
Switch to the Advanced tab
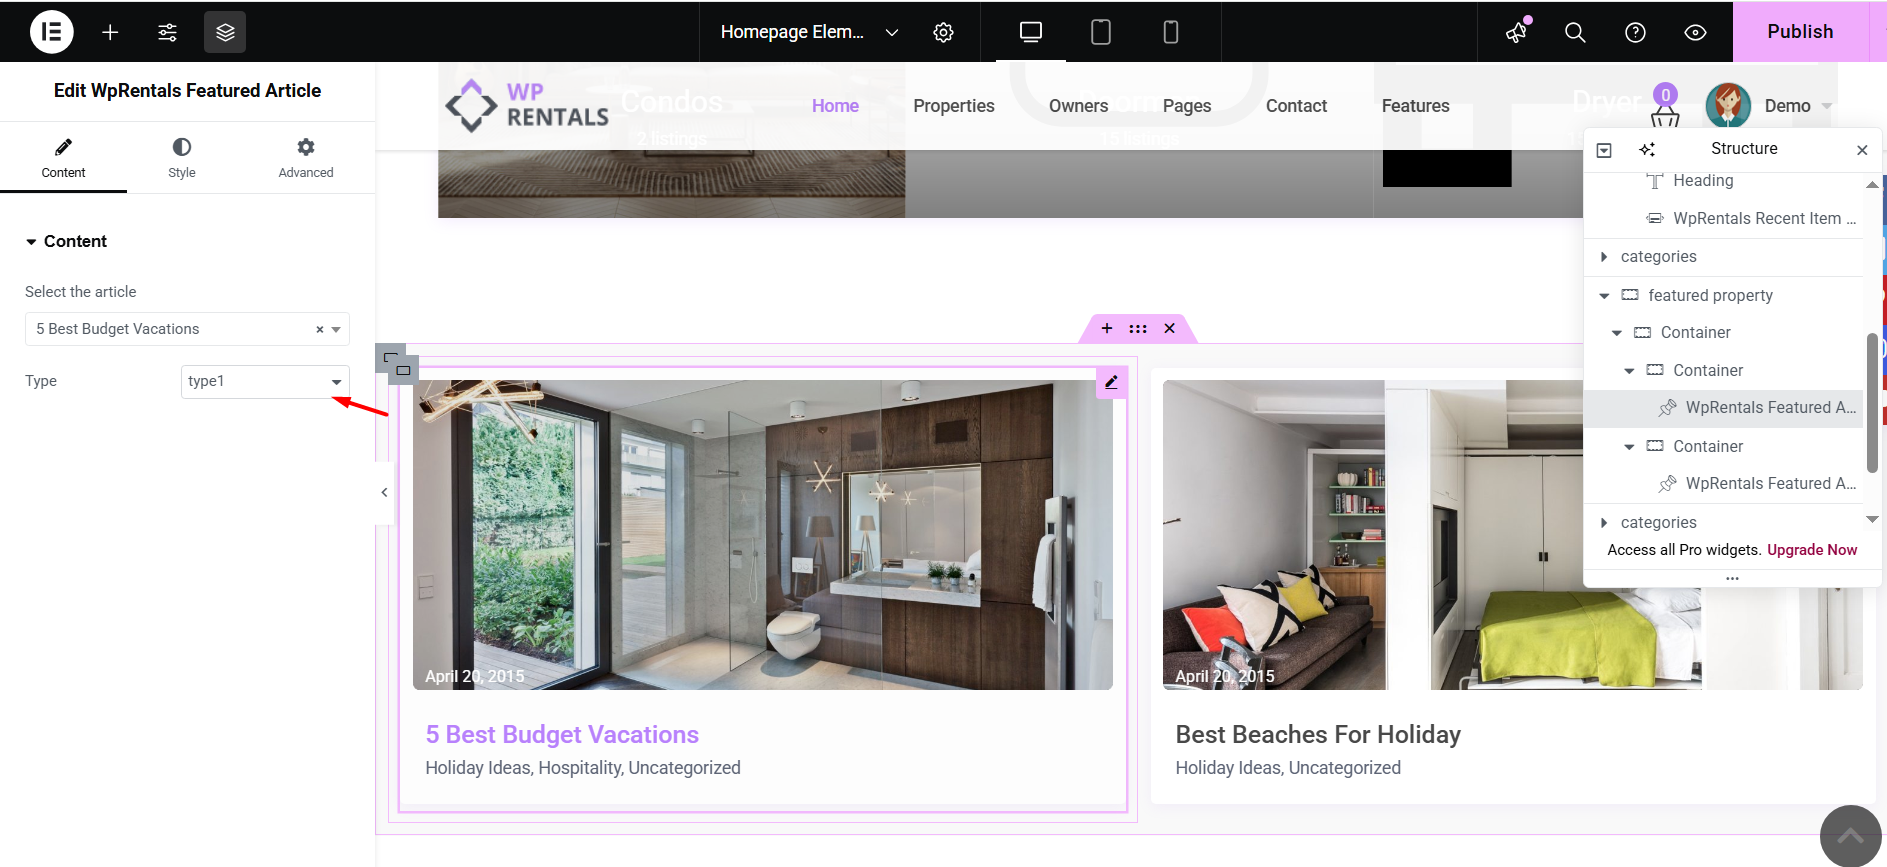point(306,158)
